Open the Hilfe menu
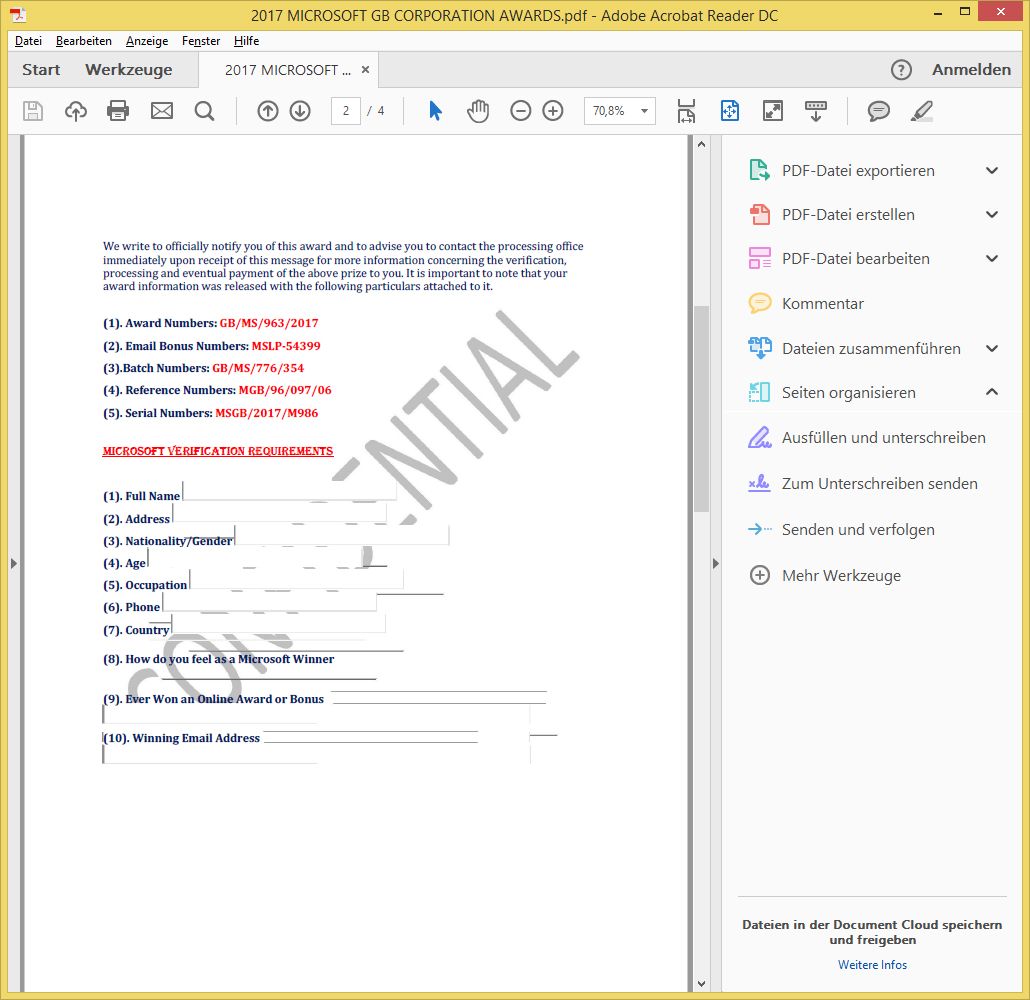The height and width of the screenshot is (1000, 1030). [246, 41]
